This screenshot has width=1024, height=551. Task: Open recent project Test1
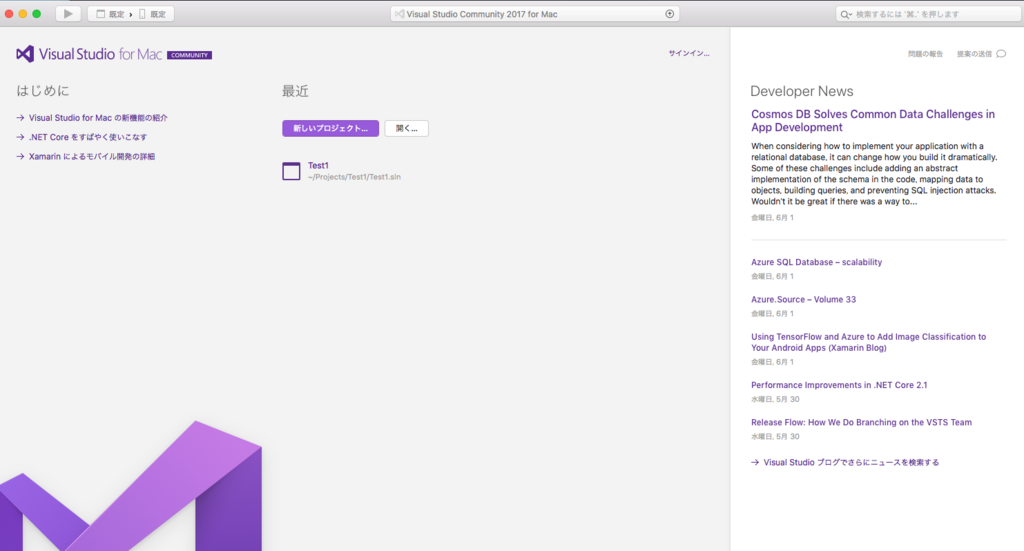point(318,166)
